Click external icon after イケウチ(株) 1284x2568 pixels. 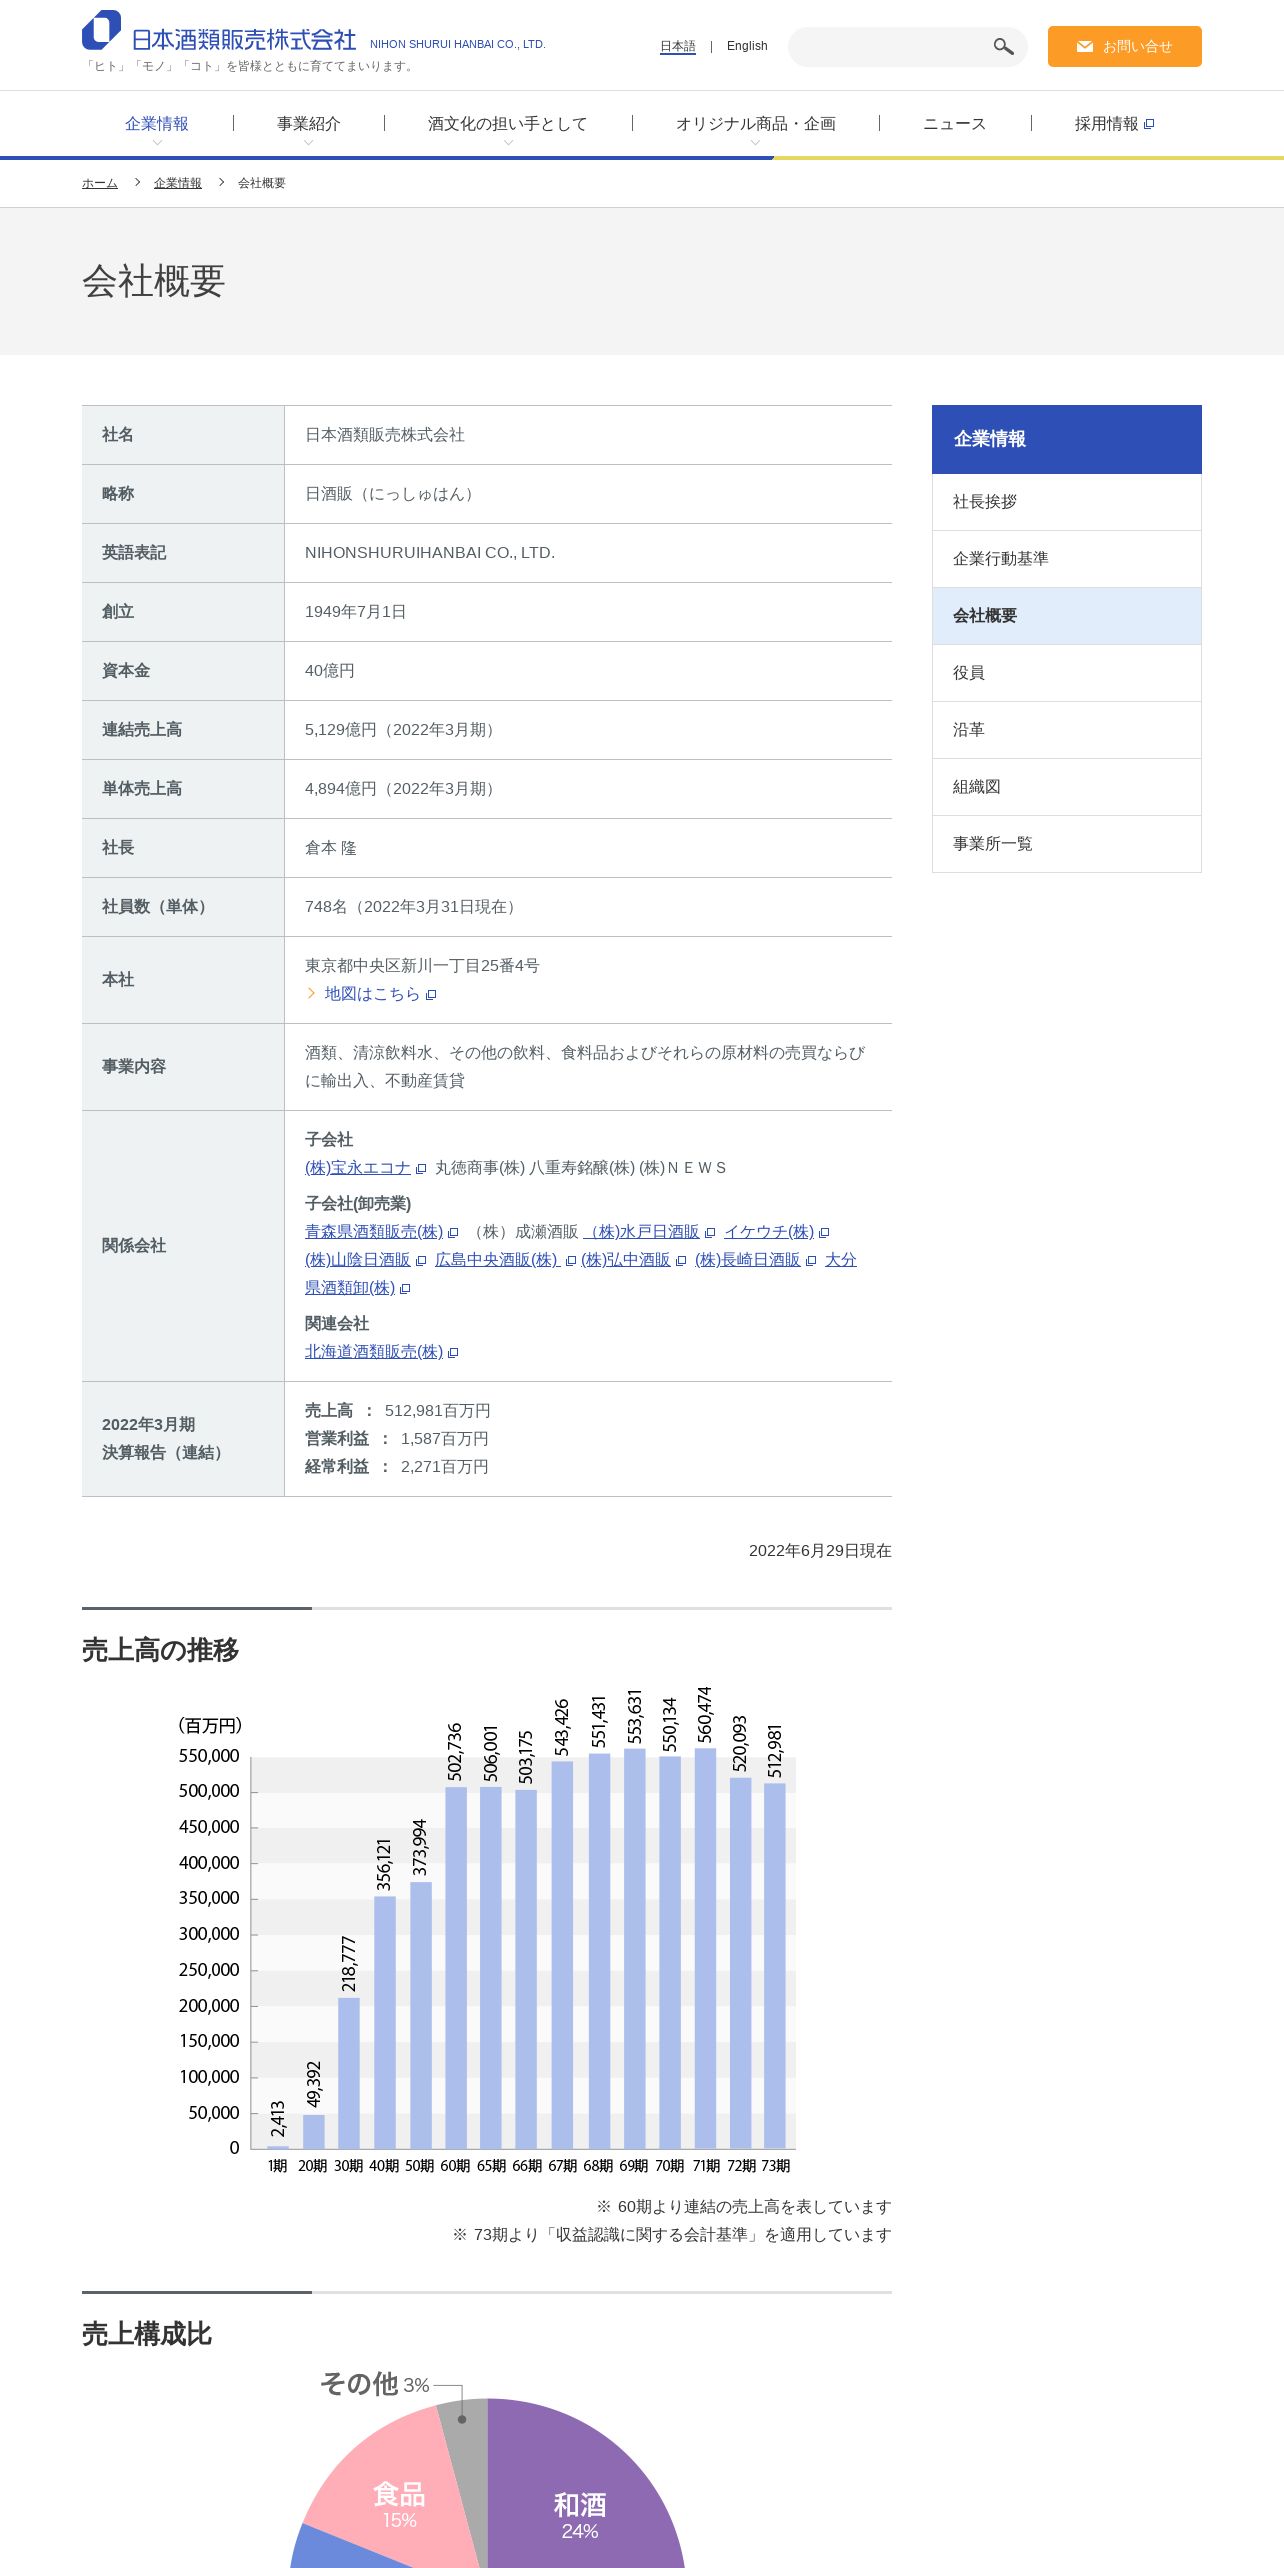[824, 1232]
